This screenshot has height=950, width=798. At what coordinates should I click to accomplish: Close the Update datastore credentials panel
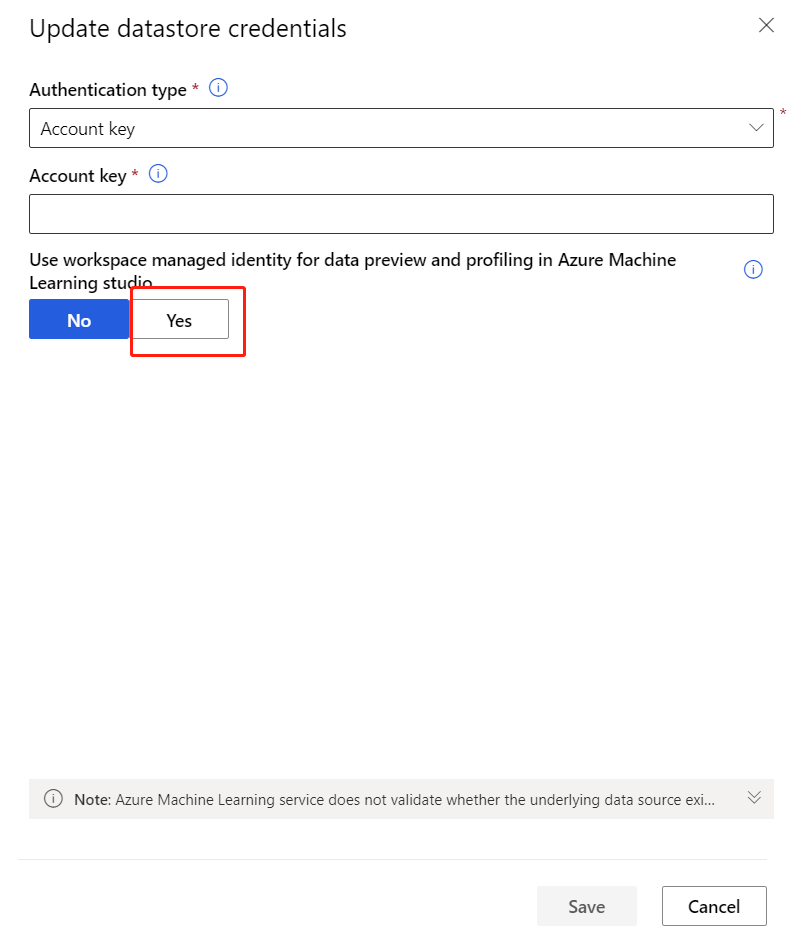pos(766,26)
